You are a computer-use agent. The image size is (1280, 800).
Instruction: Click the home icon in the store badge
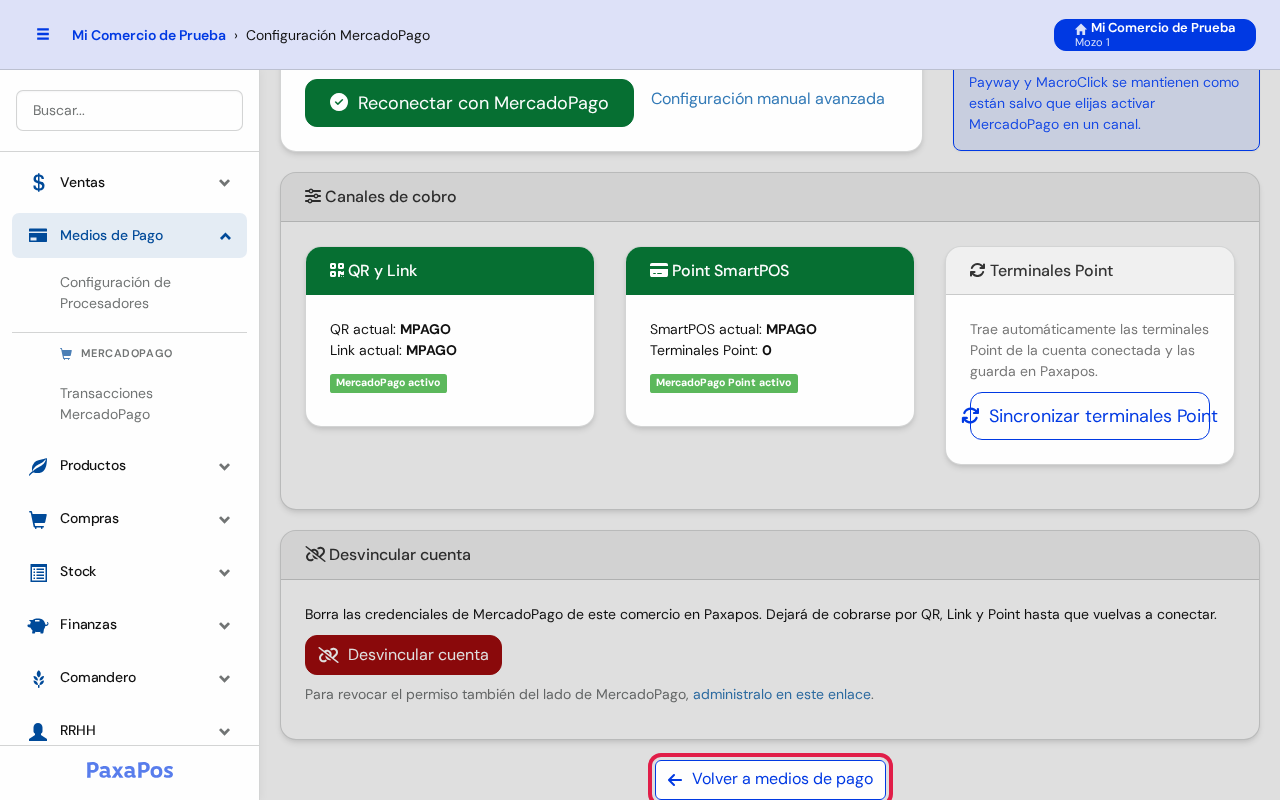1081,29
